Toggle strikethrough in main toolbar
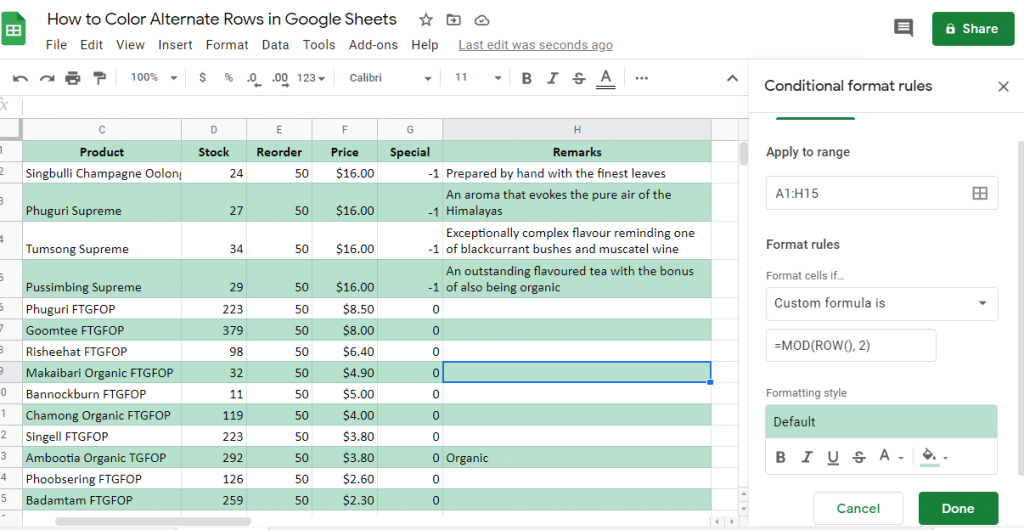Screen dimensions: 1024x530 click(x=579, y=78)
